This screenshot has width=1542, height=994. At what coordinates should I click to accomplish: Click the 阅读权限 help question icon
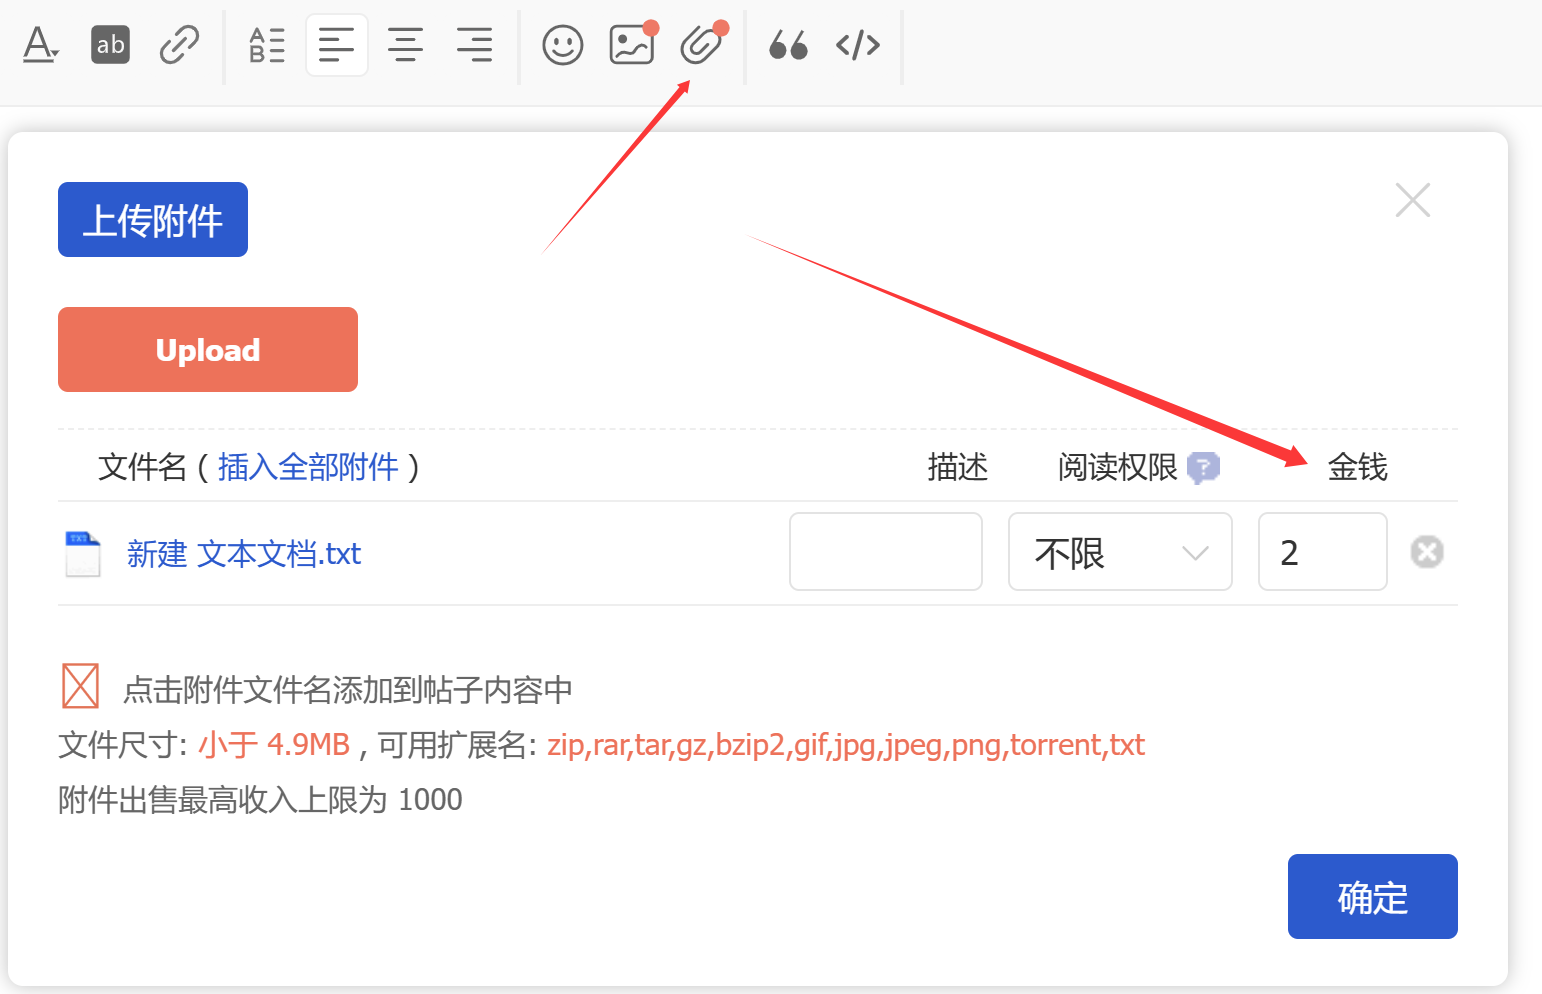point(1203,467)
